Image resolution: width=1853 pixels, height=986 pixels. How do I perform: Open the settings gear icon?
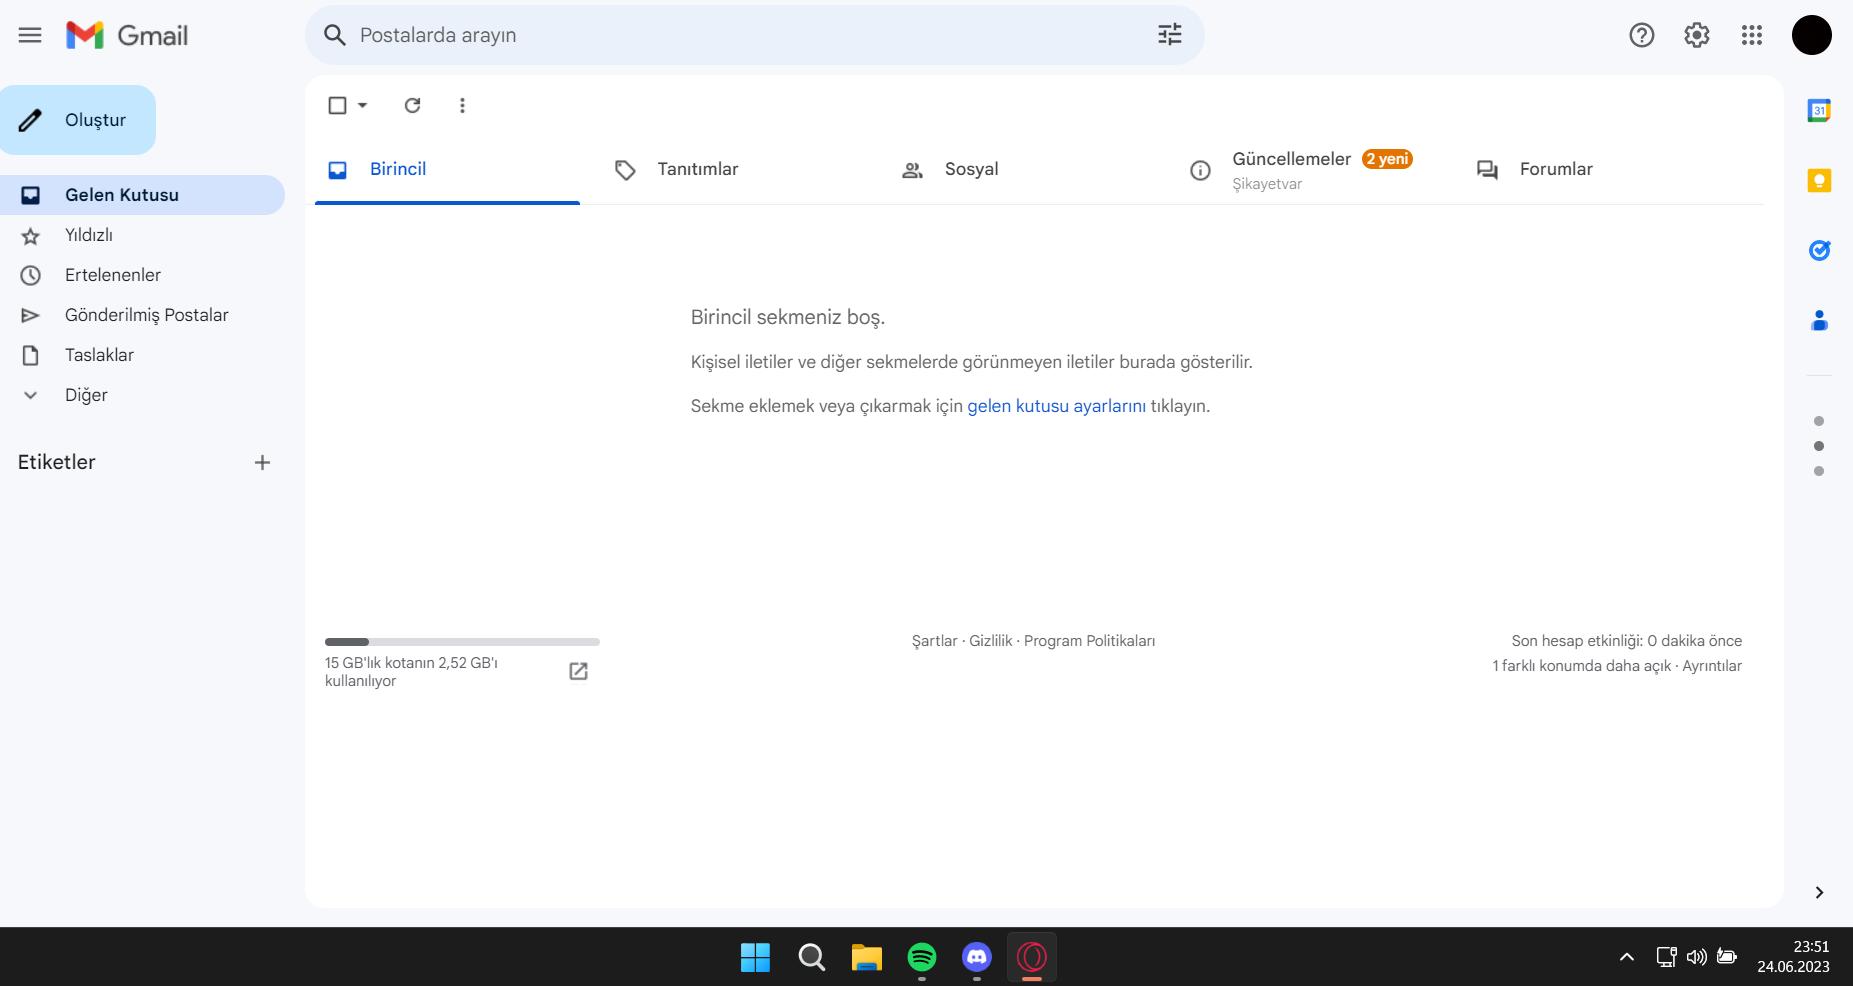(x=1696, y=35)
